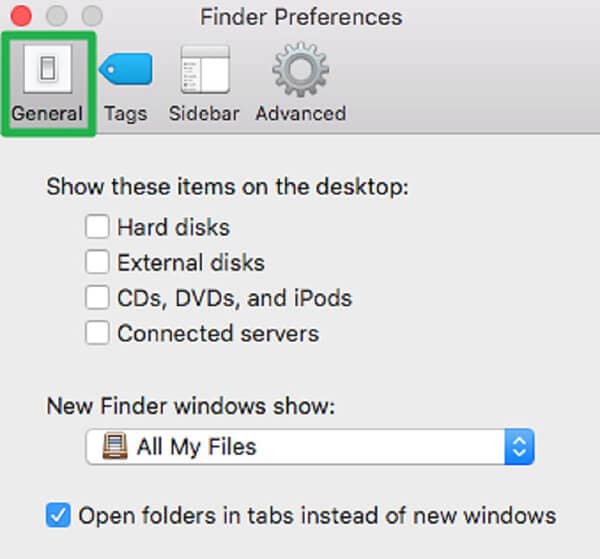This screenshot has height=559, width=600.
Task: Open the Tags preferences icon
Action: [x=126, y=68]
